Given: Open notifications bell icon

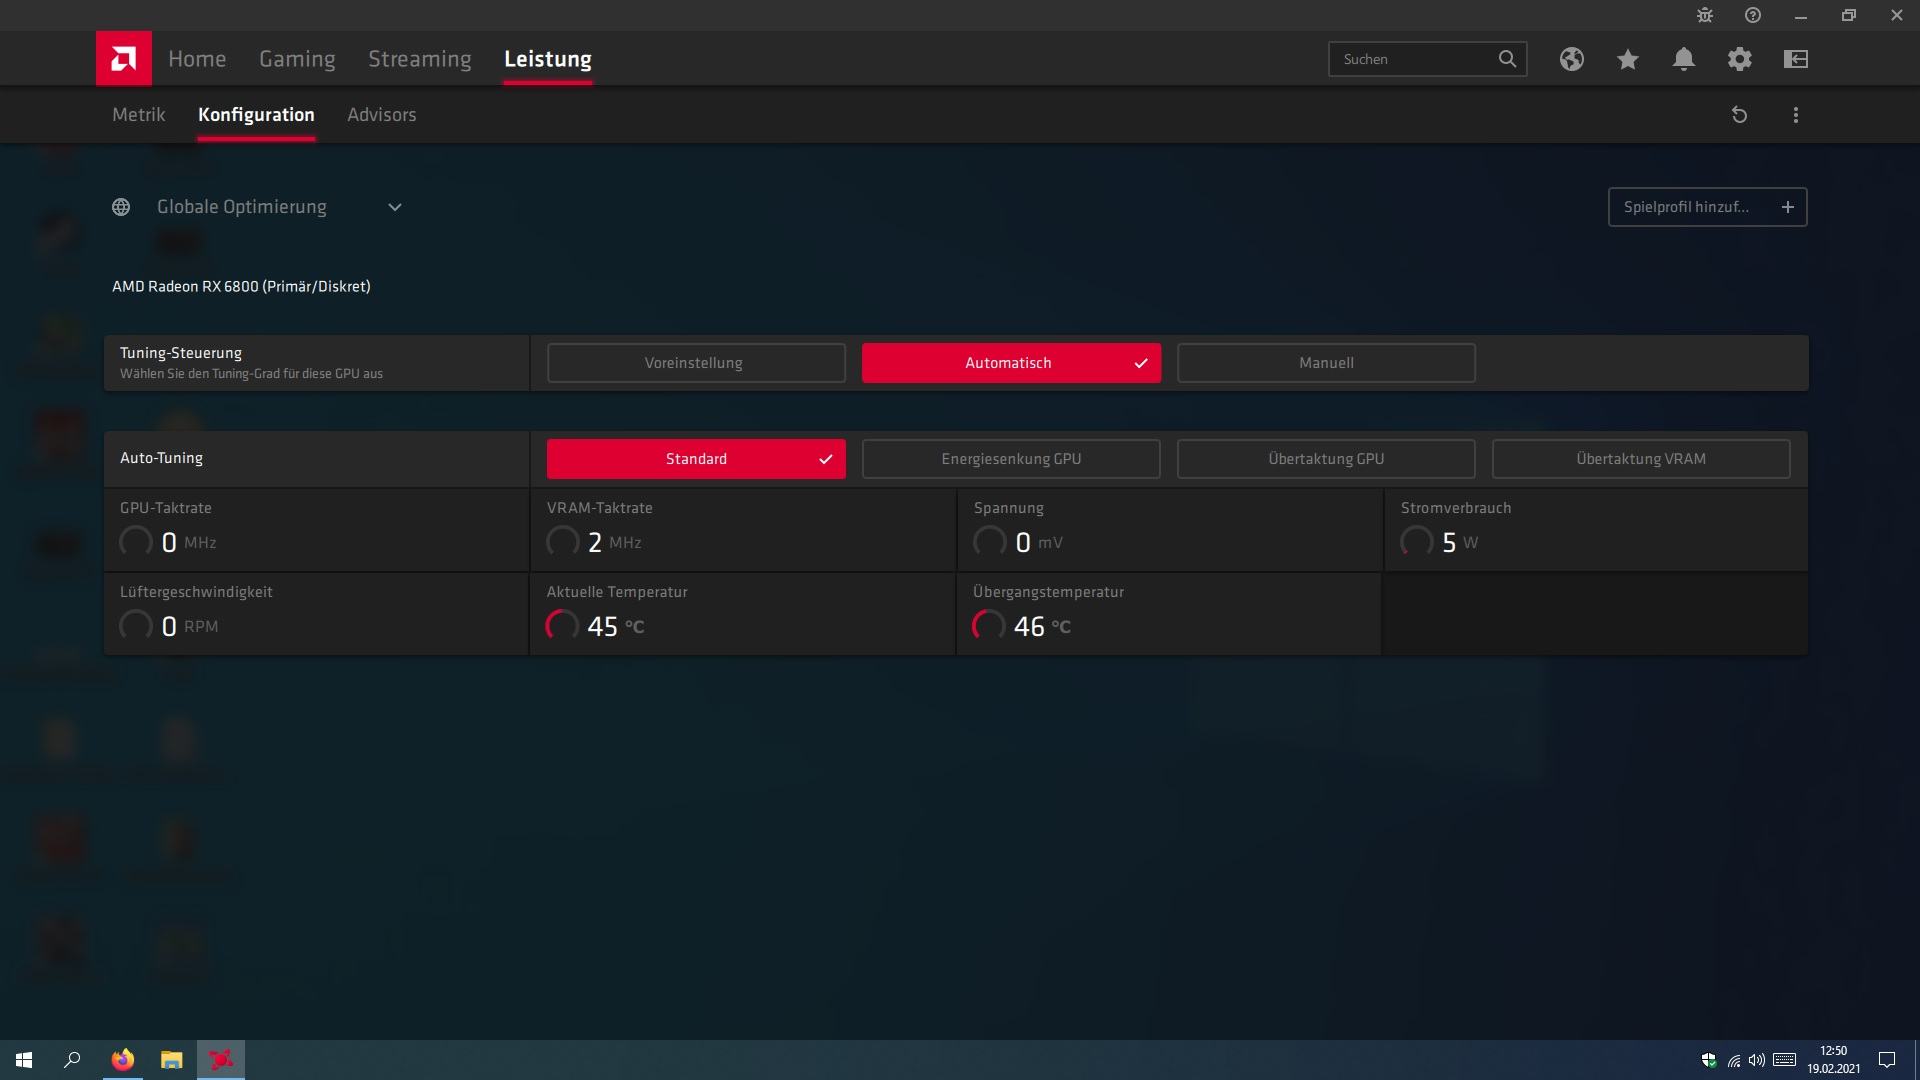Looking at the screenshot, I should point(1684,59).
